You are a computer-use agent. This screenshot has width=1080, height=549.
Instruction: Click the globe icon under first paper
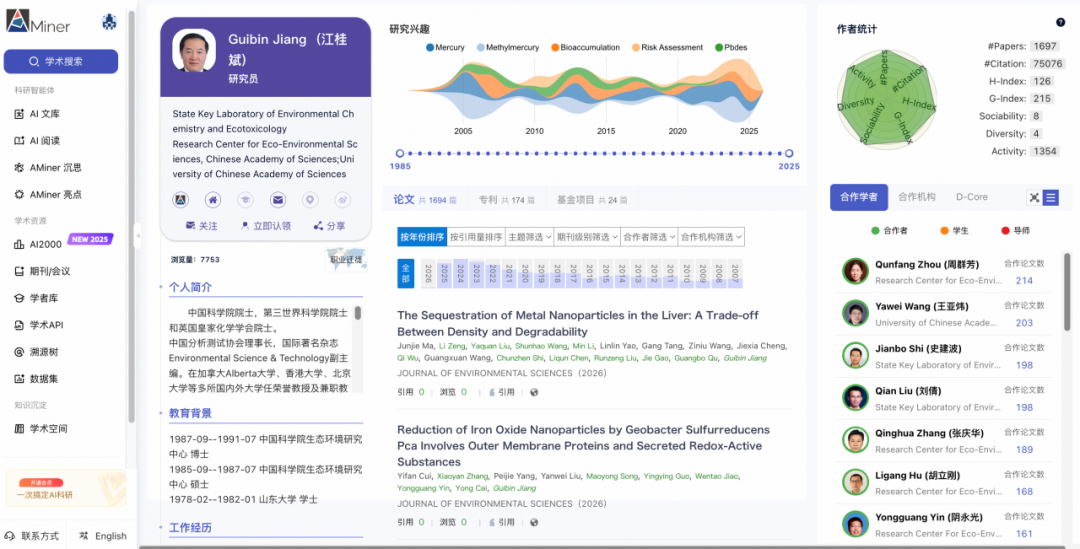coord(534,392)
